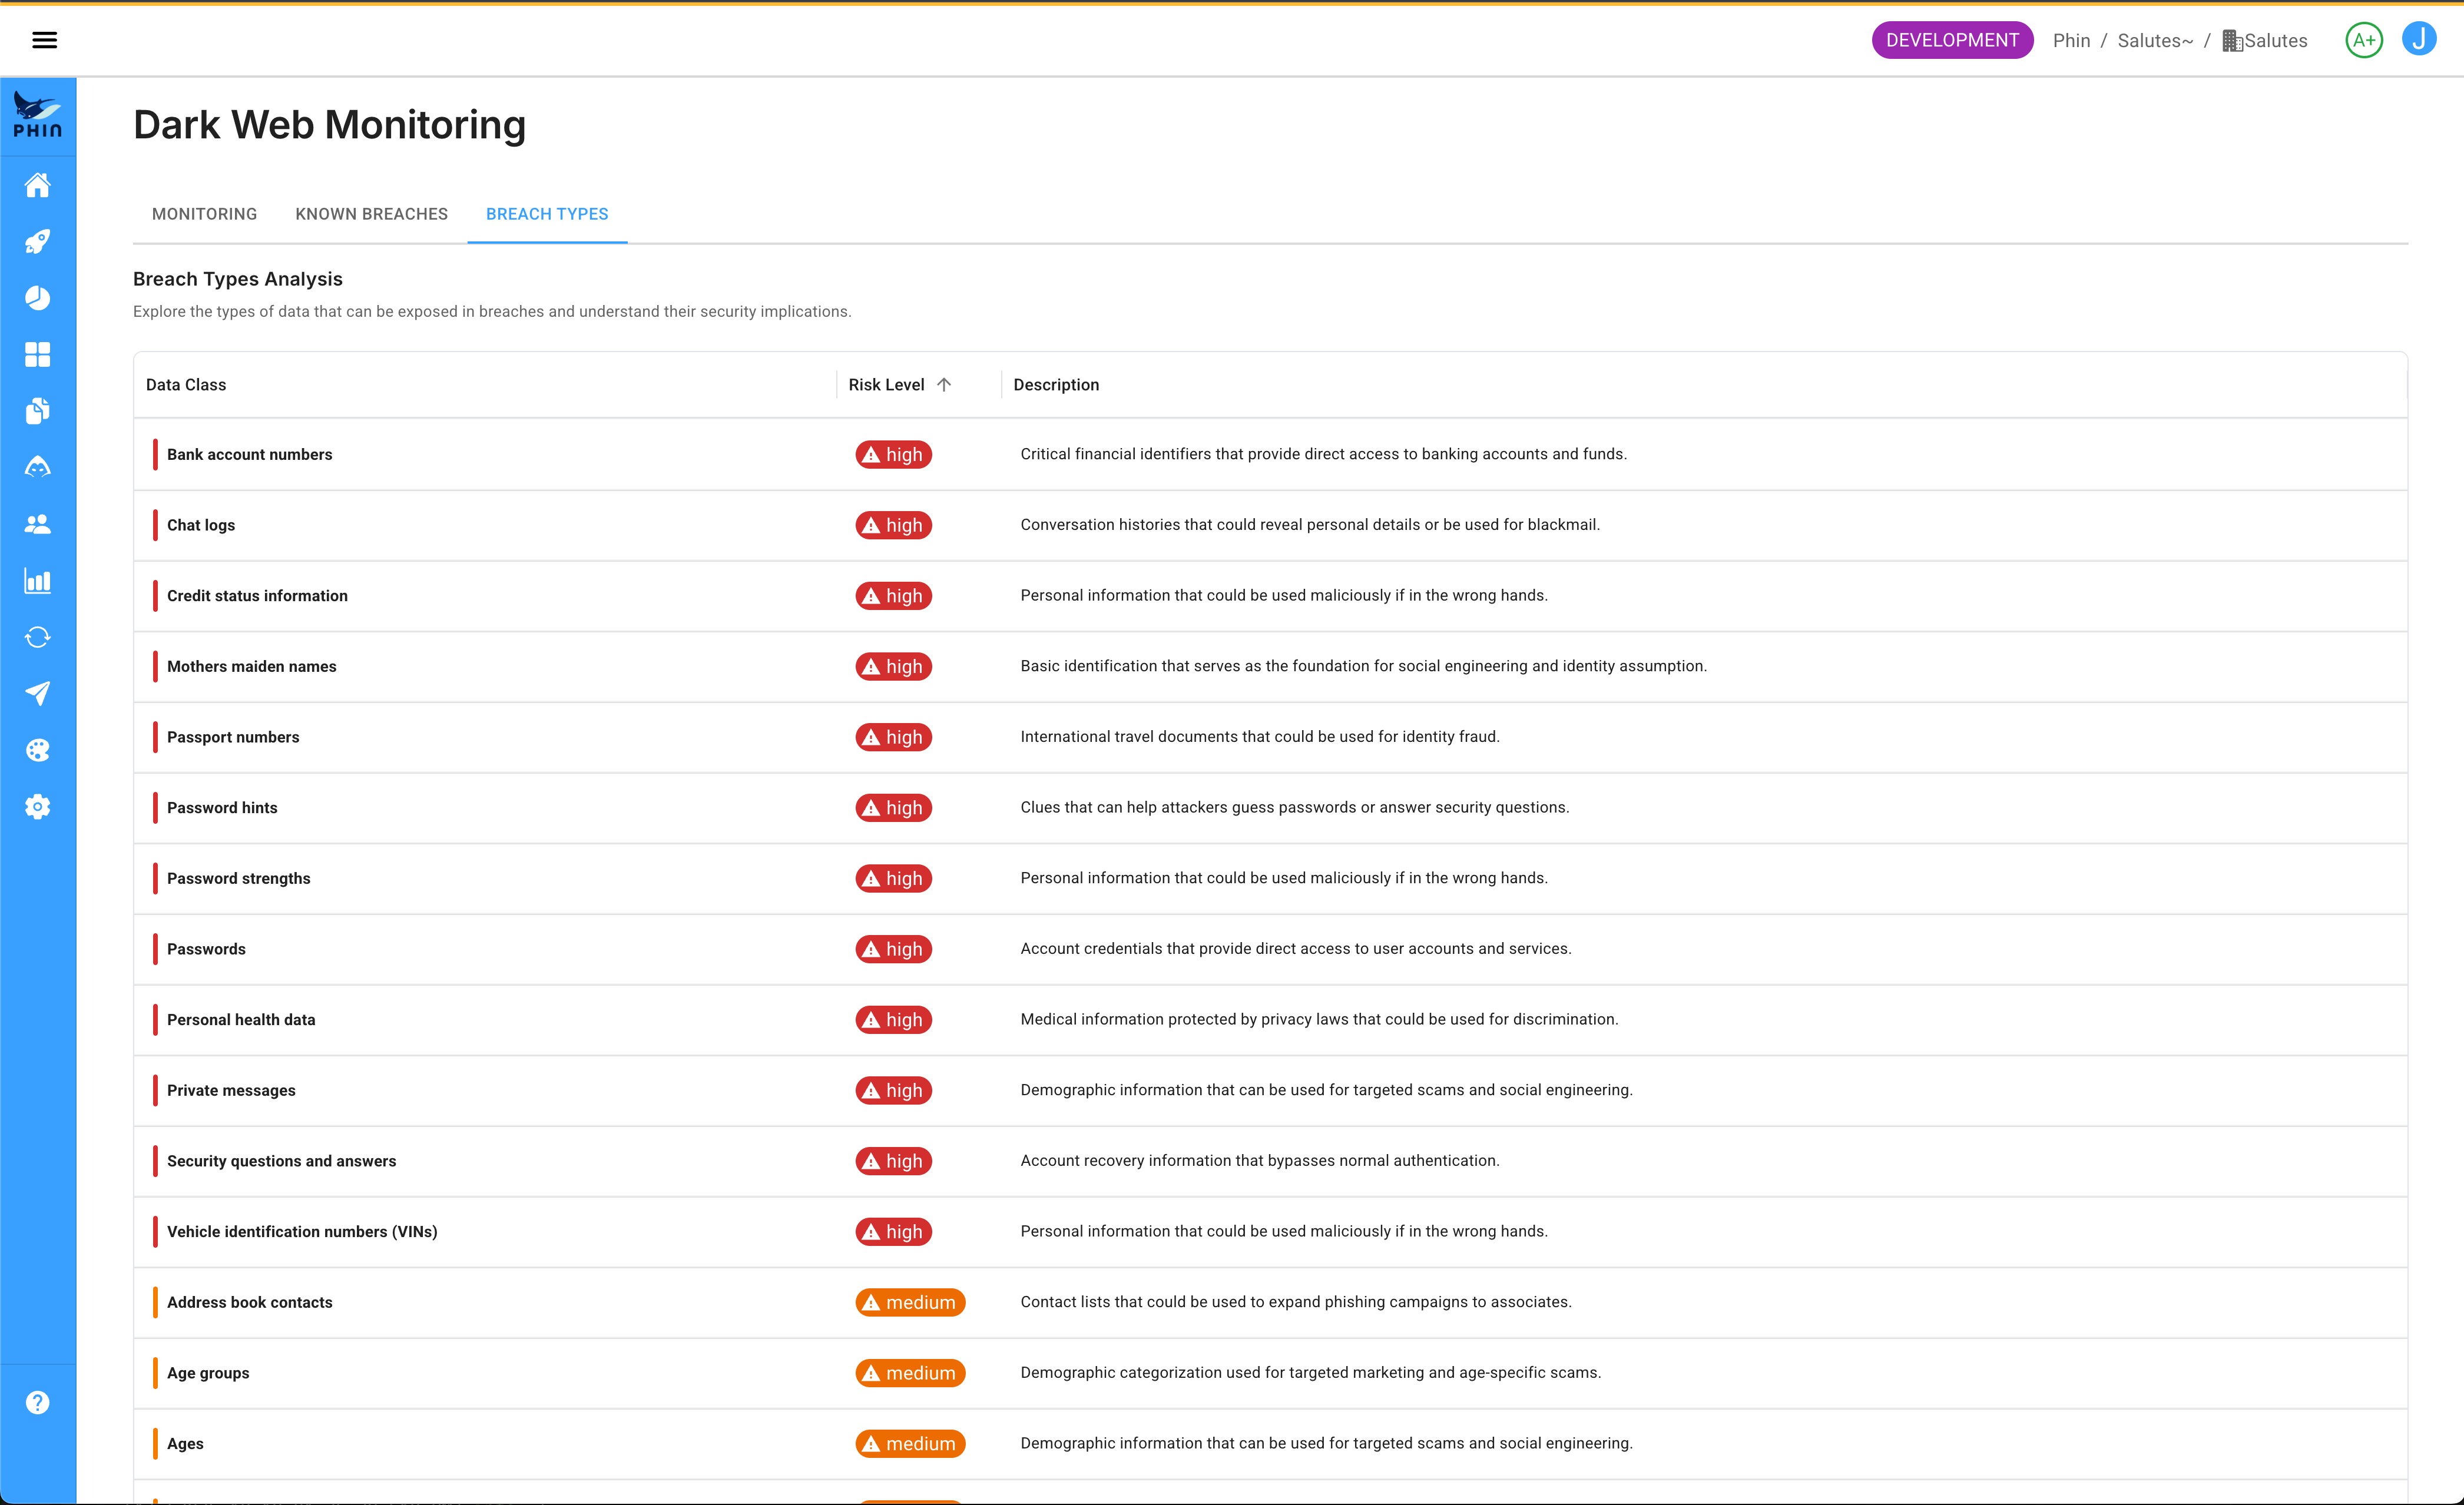Click the pie chart sidebar icon
This screenshot has width=2464, height=1505.
point(38,298)
